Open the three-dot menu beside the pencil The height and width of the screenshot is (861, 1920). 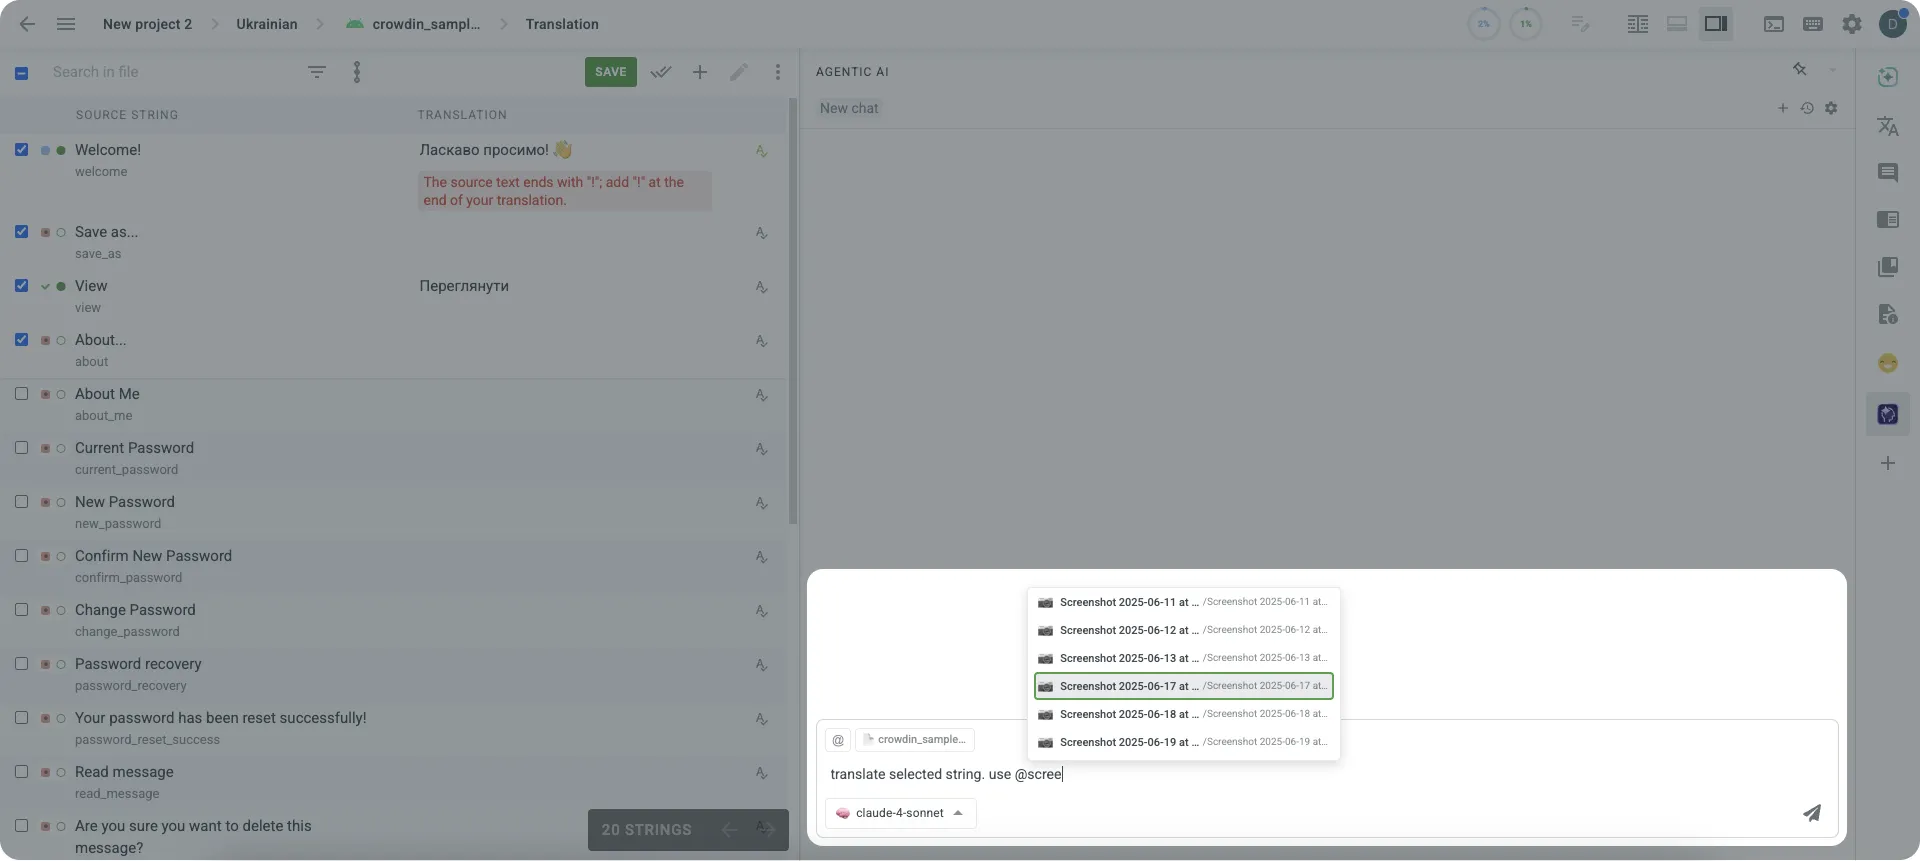778,72
